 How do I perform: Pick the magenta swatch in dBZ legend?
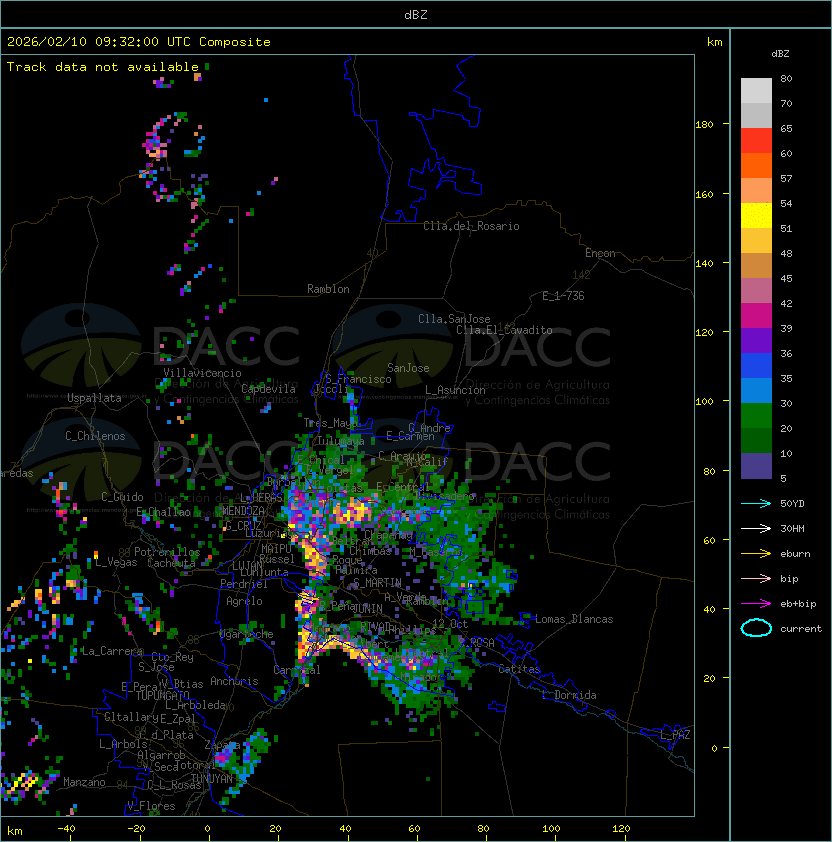point(756,316)
